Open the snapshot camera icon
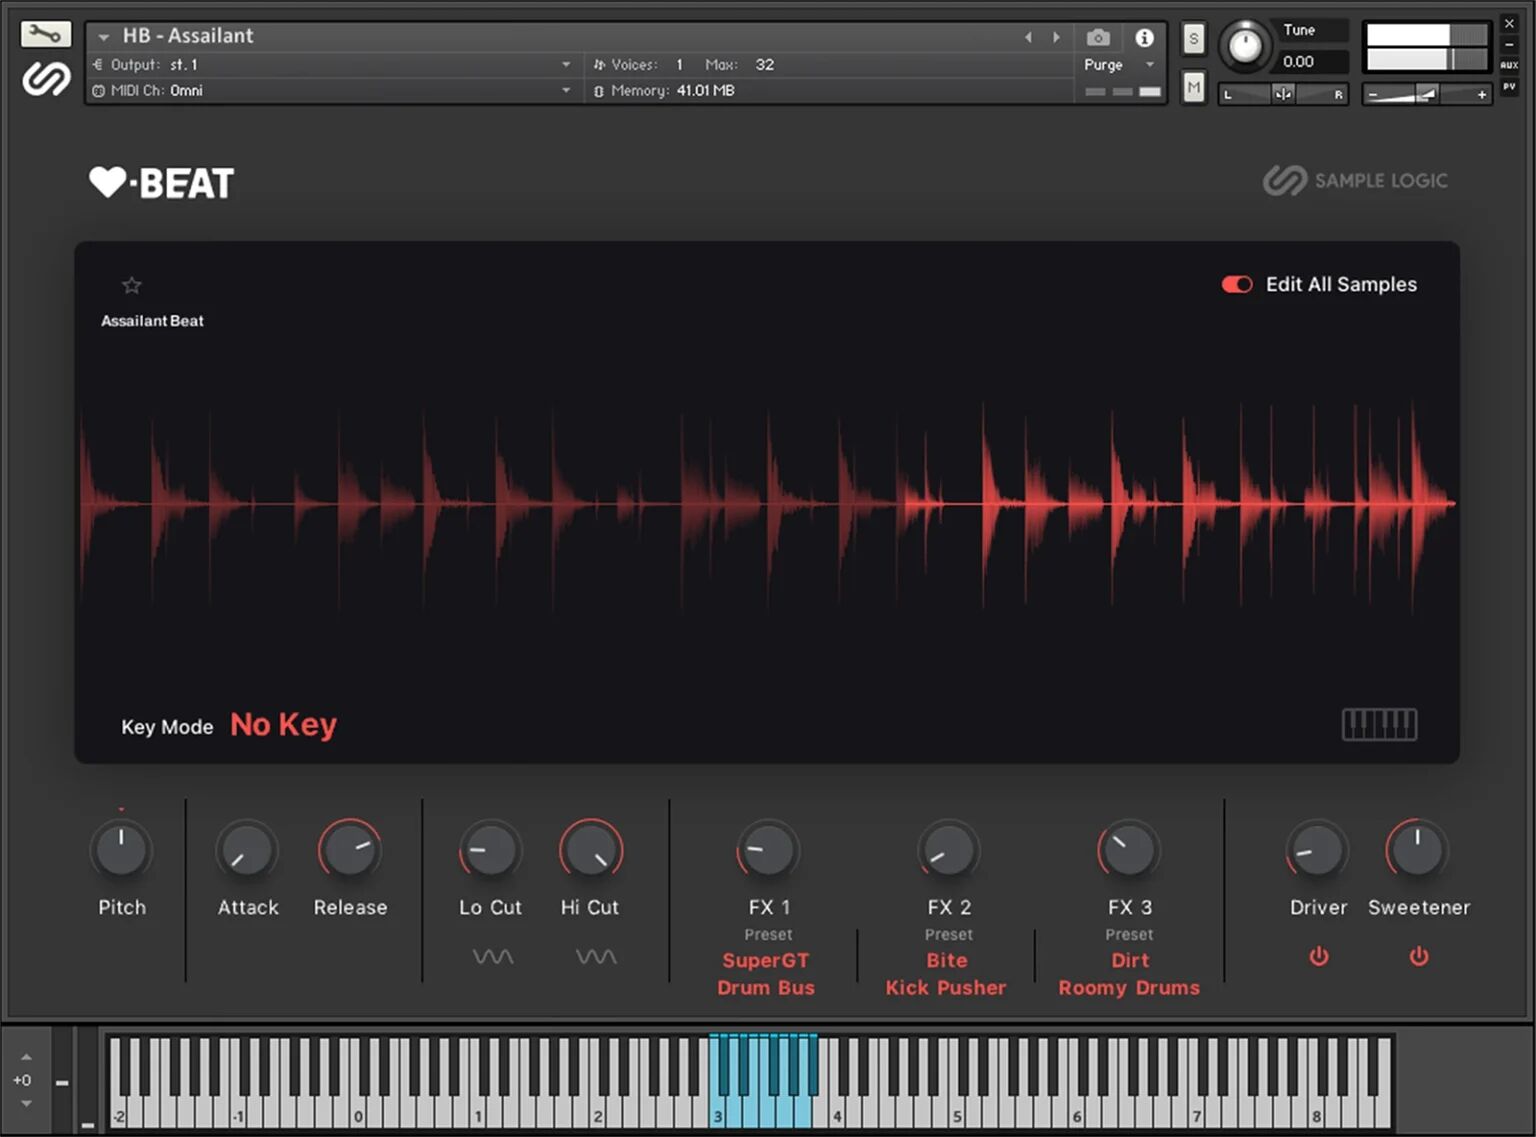This screenshot has width=1536, height=1137. pos(1098,36)
